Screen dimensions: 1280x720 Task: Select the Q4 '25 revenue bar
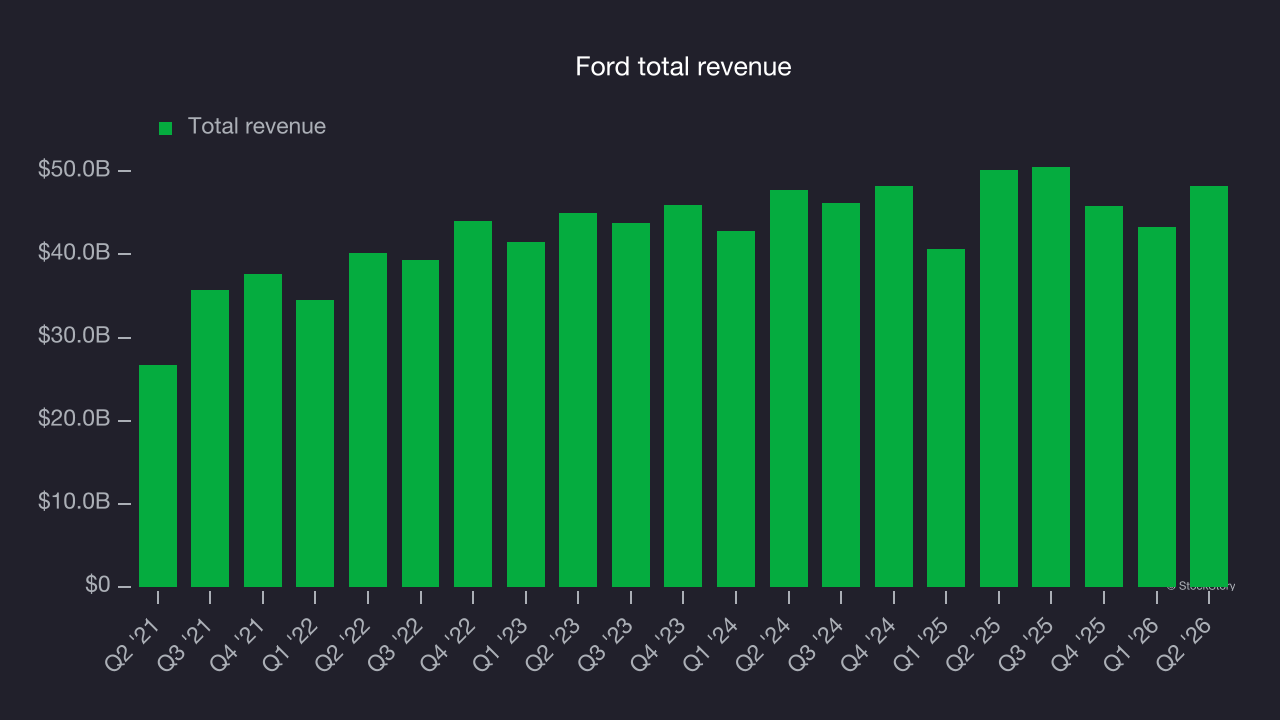click(x=1104, y=396)
